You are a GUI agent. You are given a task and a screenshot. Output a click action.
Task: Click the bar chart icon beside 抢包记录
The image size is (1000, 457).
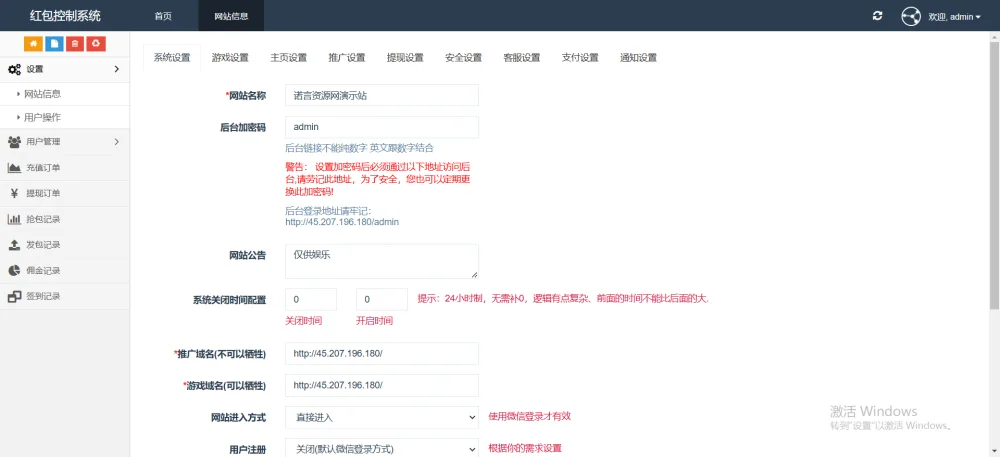coord(14,219)
